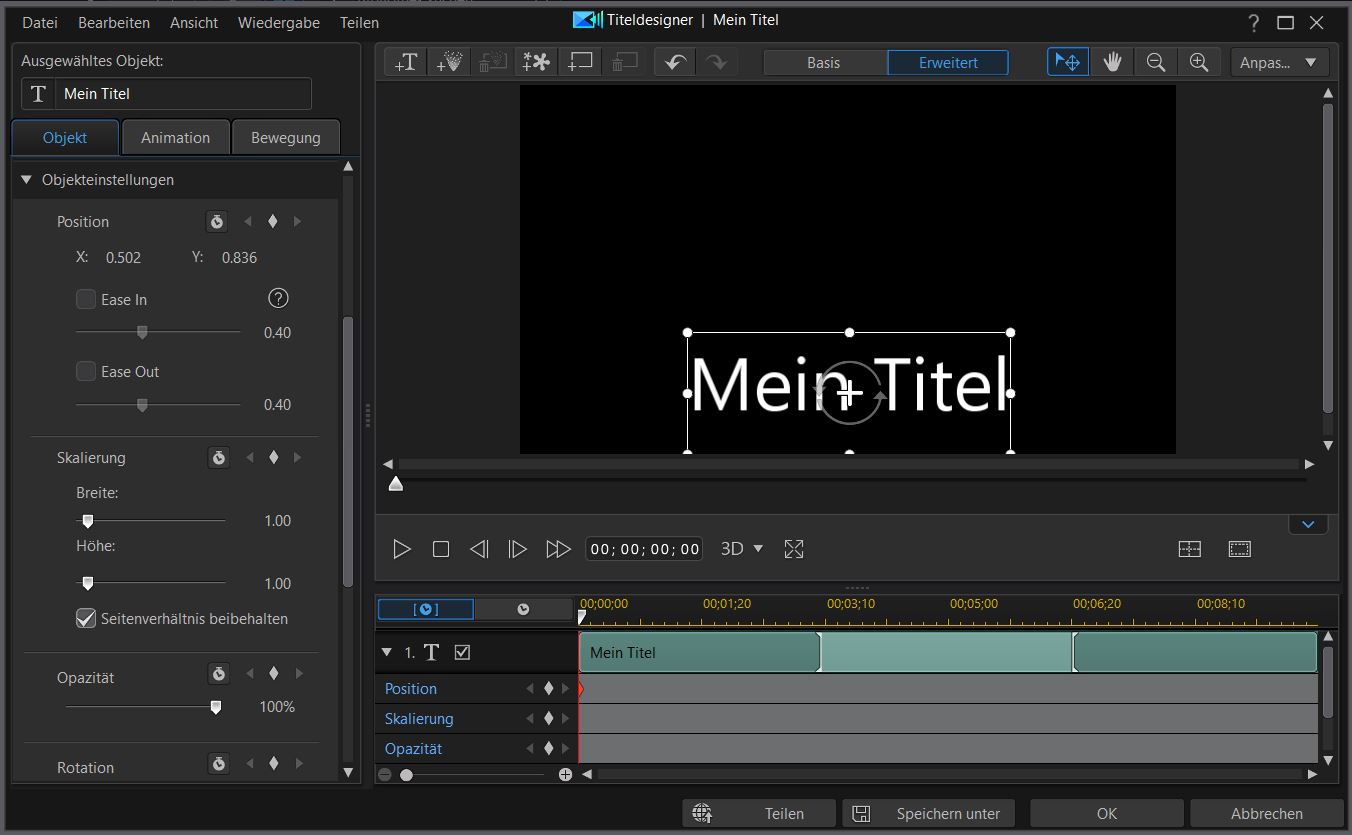Toggle fullscreen preview icon
The height and width of the screenshot is (835, 1352).
tap(794, 549)
